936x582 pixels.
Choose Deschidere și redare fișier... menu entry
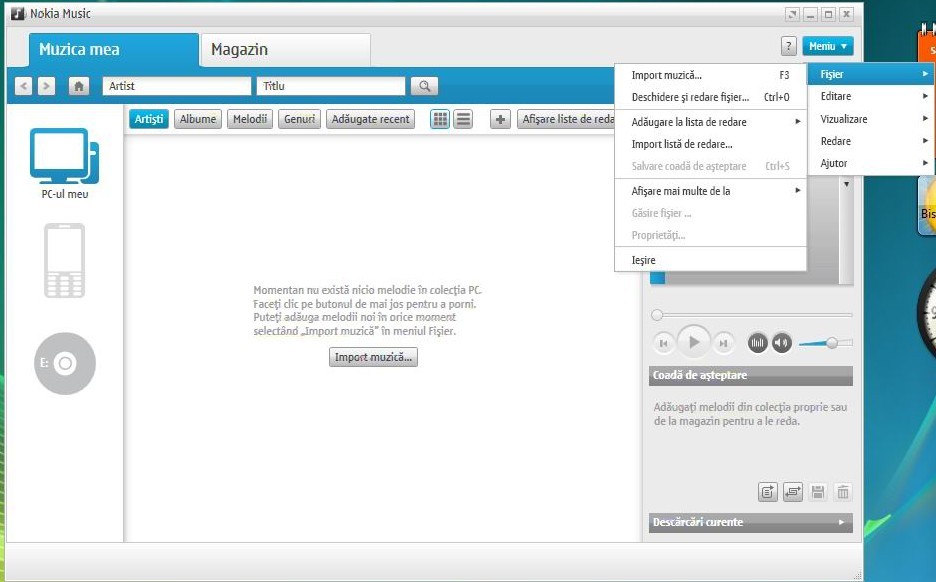click(710, 97)
